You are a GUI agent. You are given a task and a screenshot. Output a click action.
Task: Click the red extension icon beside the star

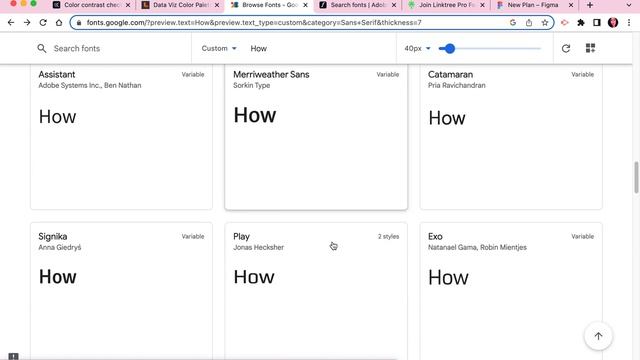point(565,22)
